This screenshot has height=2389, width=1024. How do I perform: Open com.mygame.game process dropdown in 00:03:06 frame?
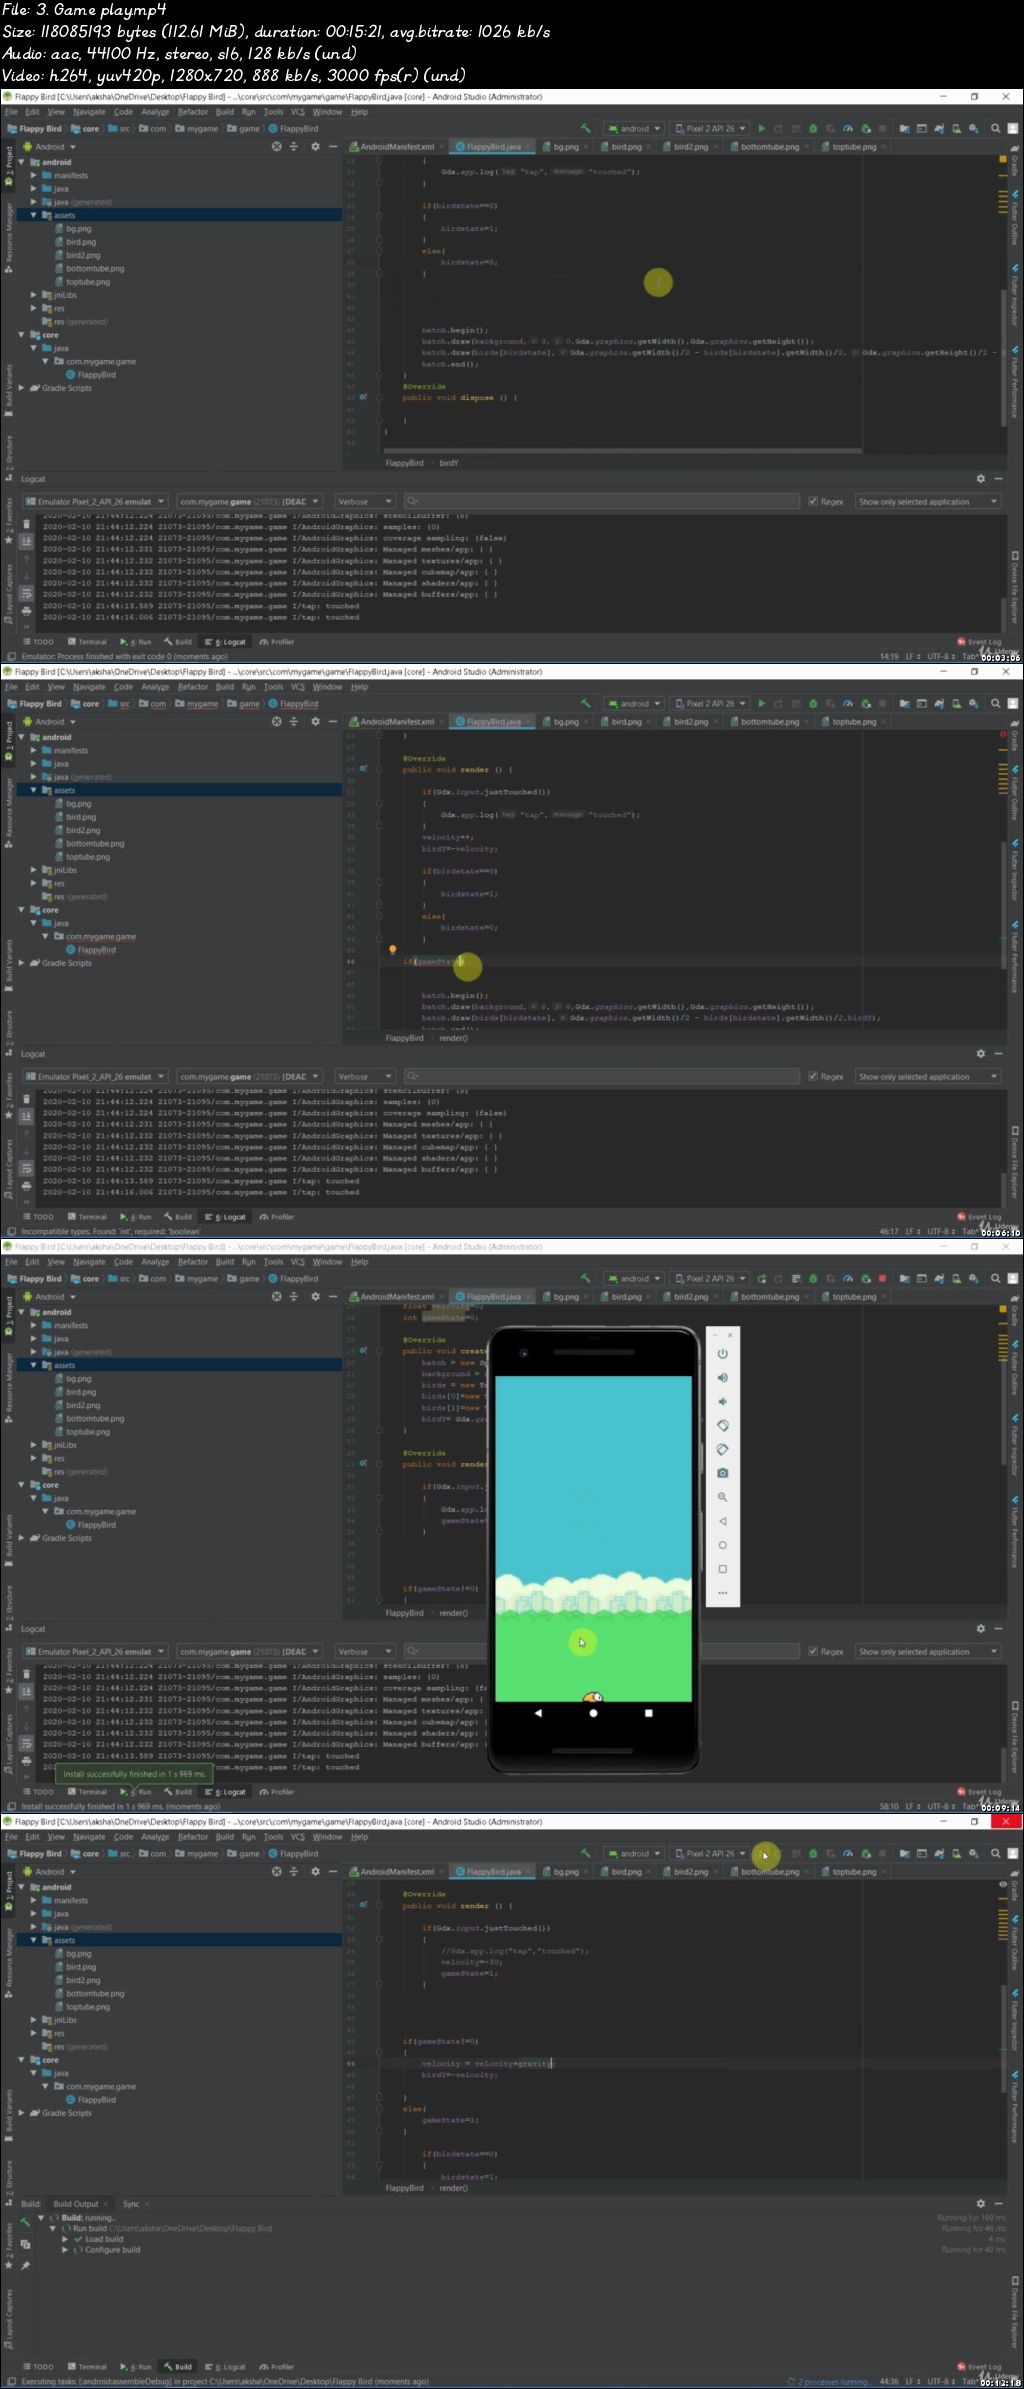pyautogui.click(x=249, y=502)
